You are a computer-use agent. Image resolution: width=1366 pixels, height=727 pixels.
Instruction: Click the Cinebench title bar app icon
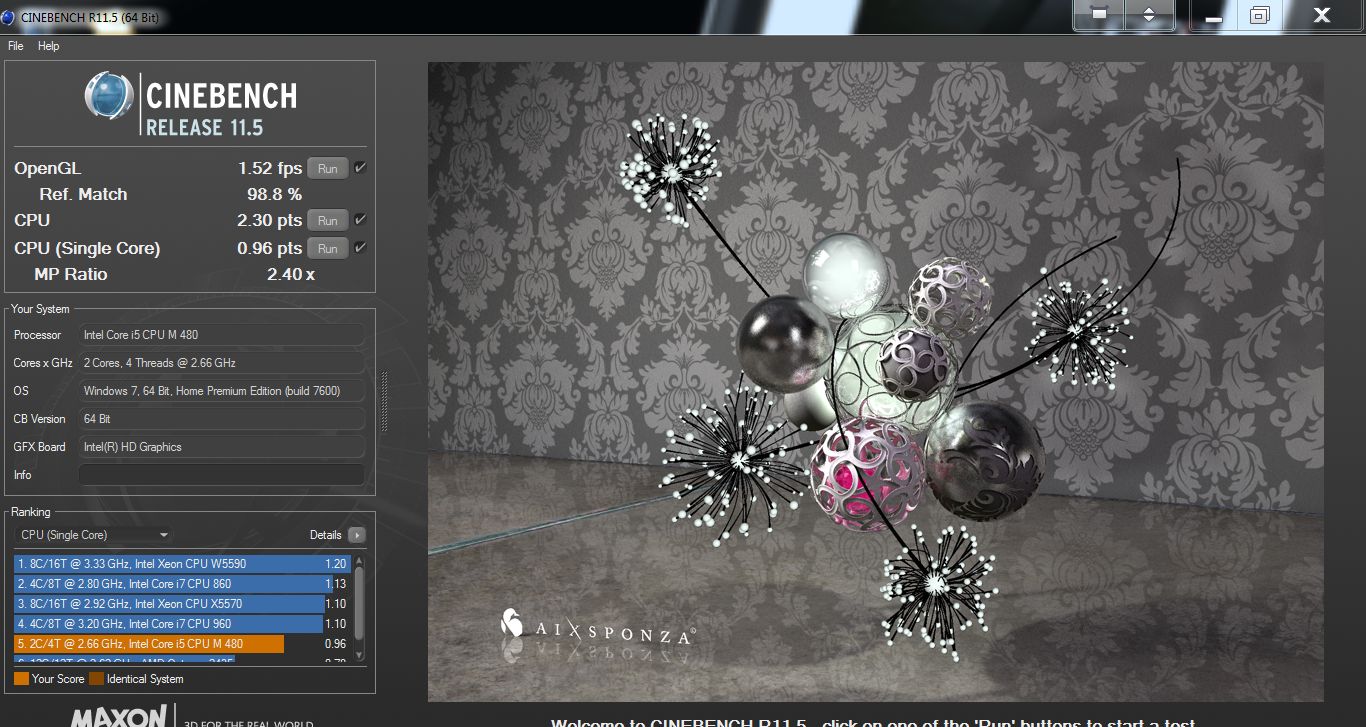tap(9, 17)
